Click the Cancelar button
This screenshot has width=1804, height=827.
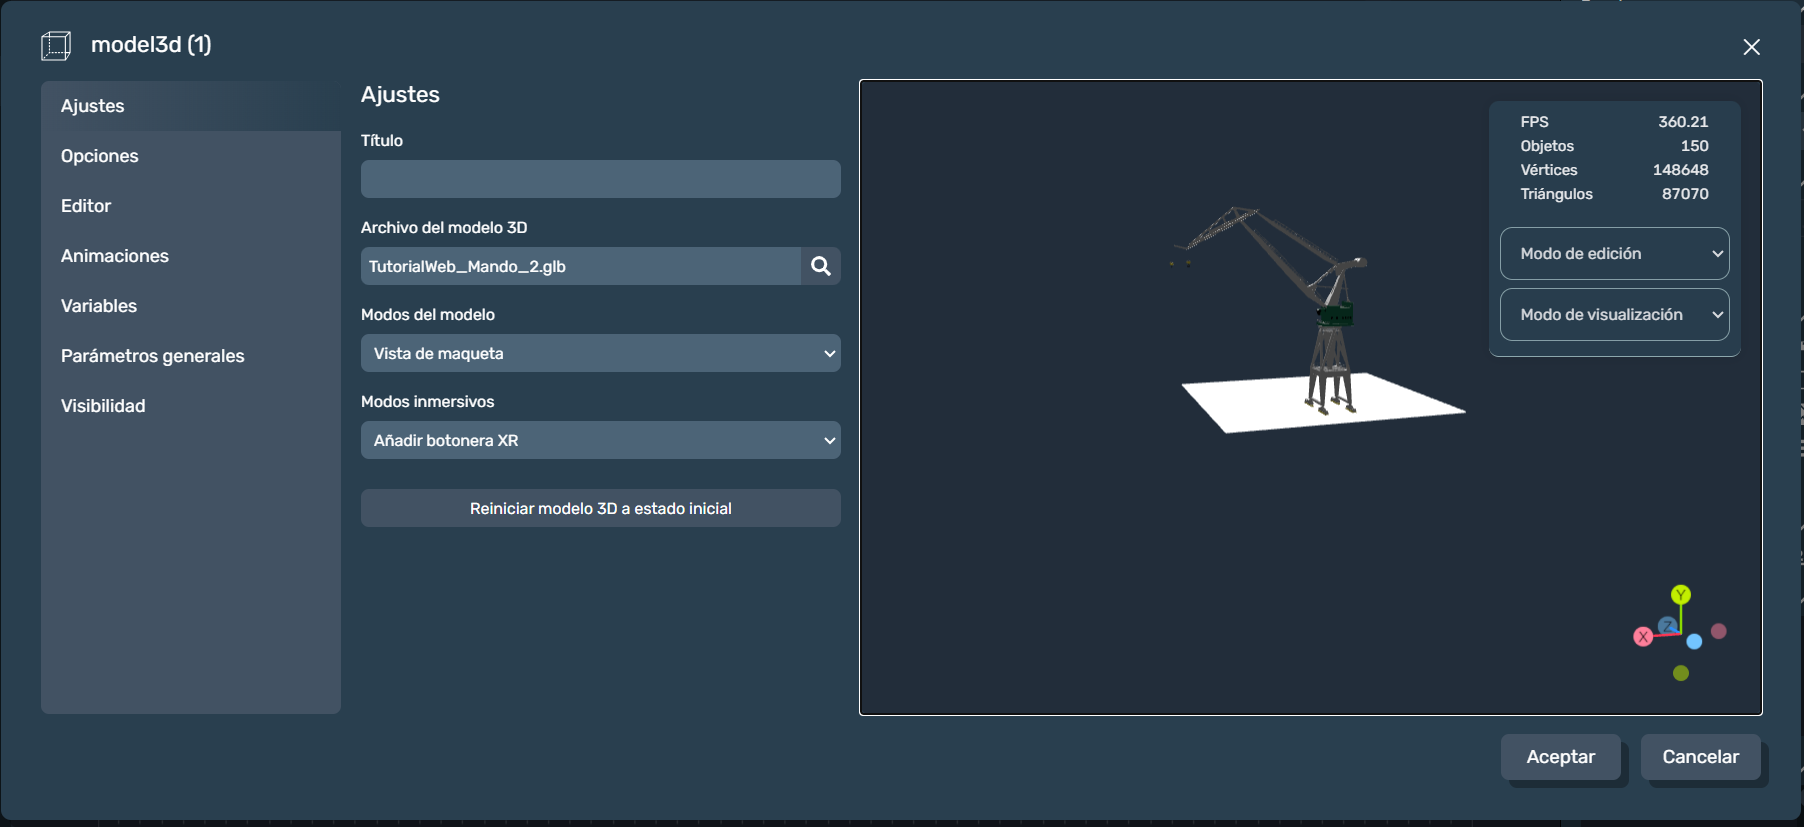1701,757
